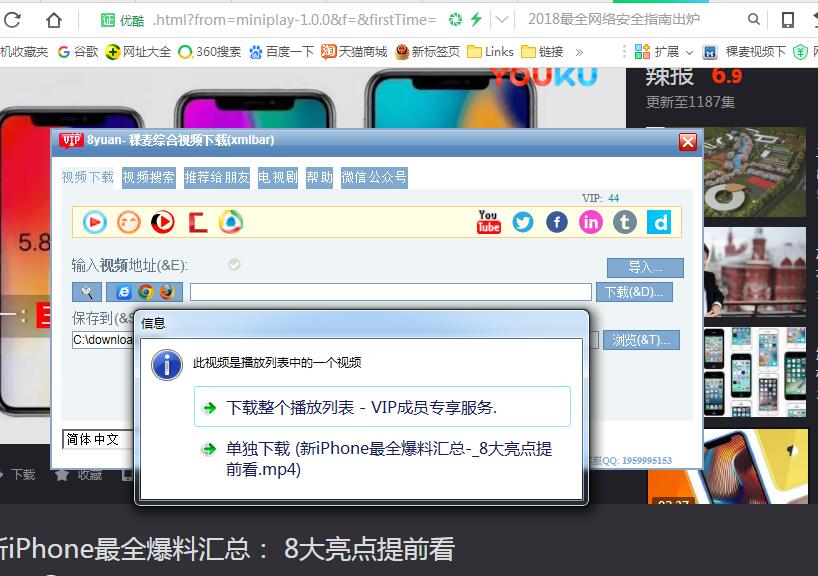Open the 谷歌 bookmark
Image resolution: width=818 pixels, height=576 pixels.
(x=78, y=52)
